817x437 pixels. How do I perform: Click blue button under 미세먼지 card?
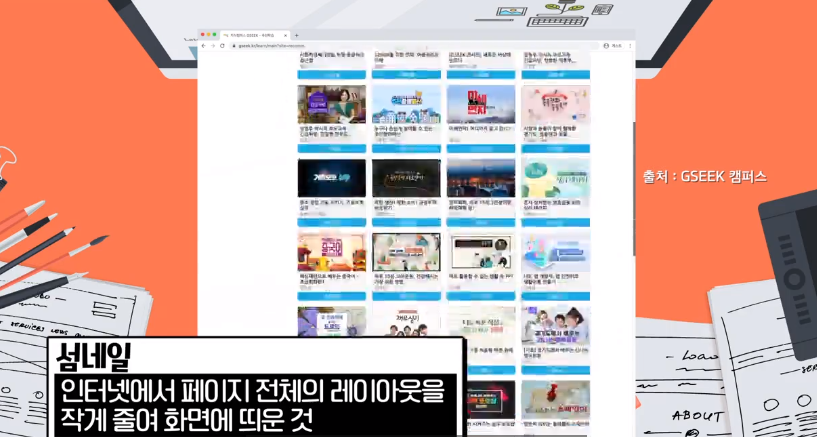click(481, 148)
